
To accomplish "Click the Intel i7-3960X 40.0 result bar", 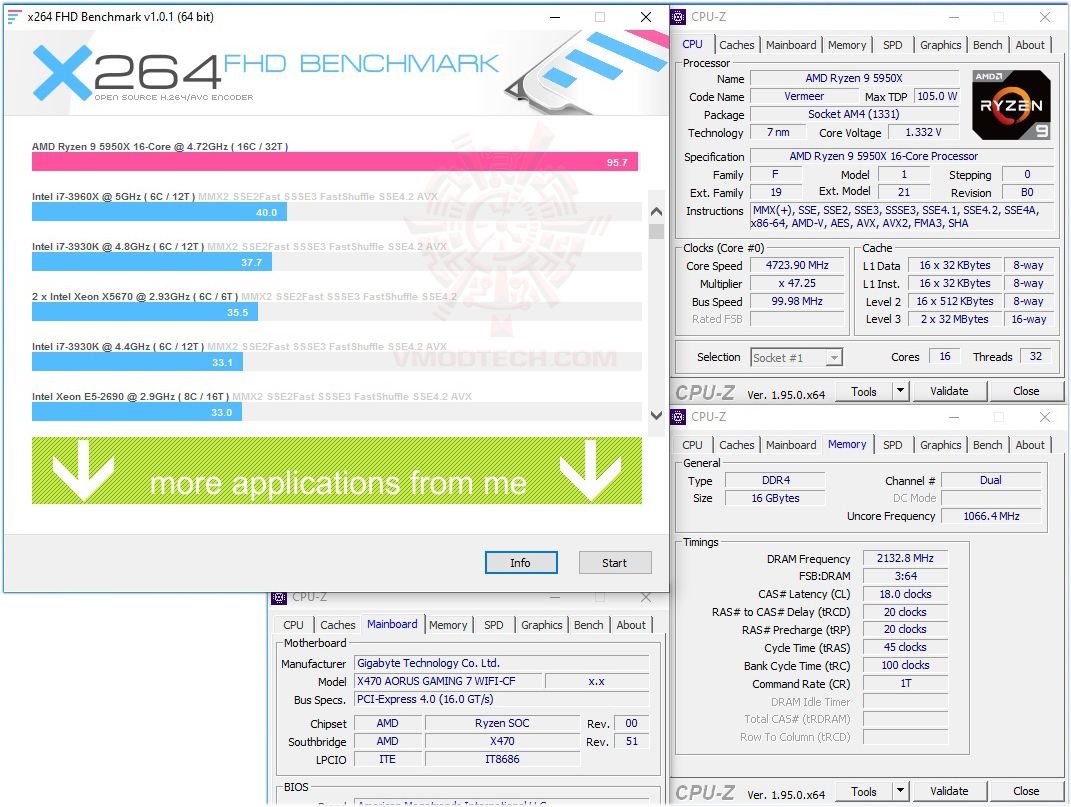I will click(x=159, y=212).
